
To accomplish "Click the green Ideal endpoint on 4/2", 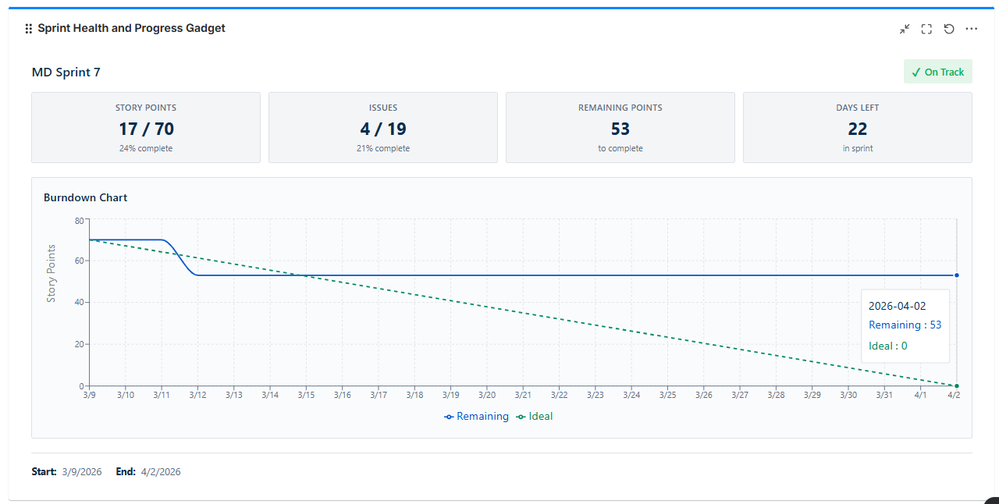I will pyautogui.click(x=956, y=386).
